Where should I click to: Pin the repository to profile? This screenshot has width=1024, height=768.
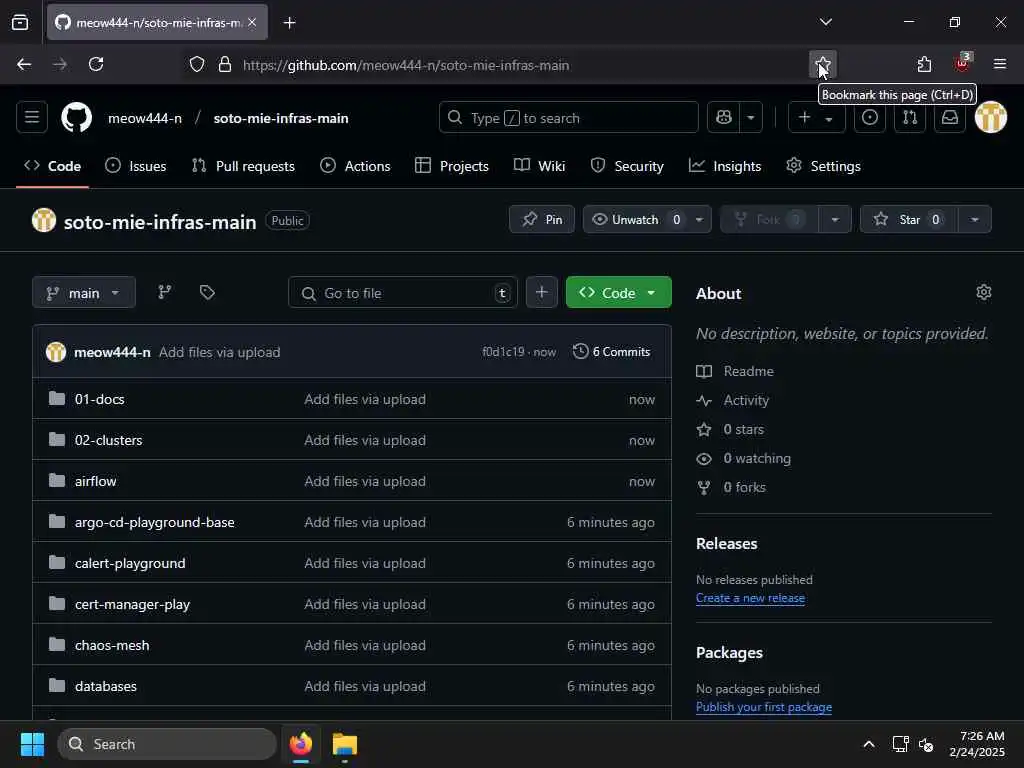click(542, 219)
